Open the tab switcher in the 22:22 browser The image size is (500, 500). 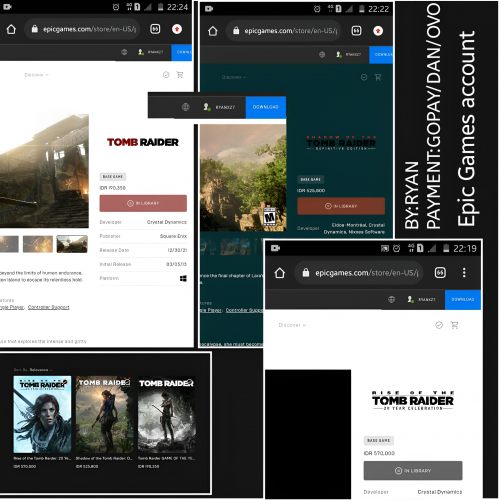point(356,31)
